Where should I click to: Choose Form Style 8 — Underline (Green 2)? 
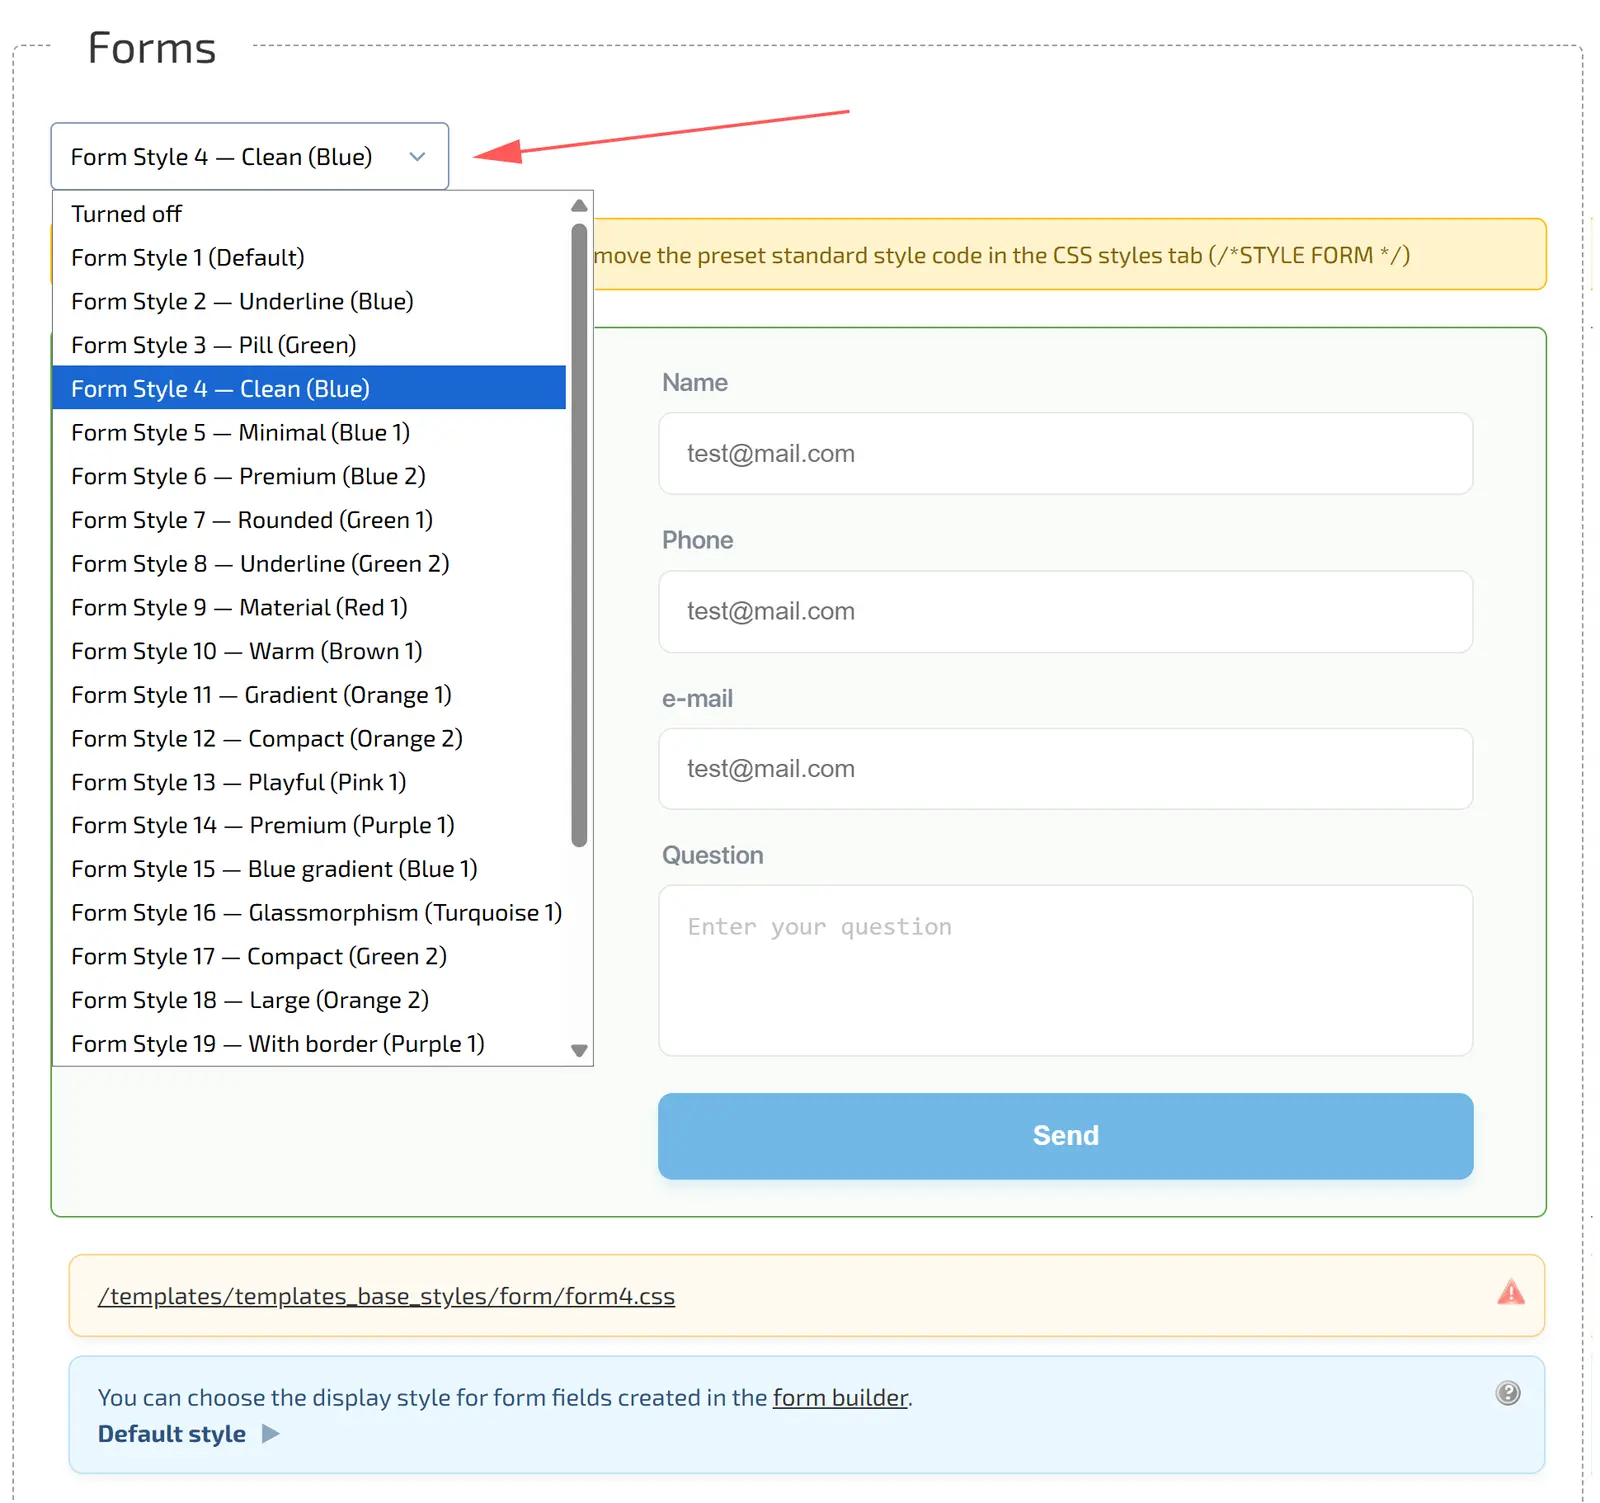(309, 563)
